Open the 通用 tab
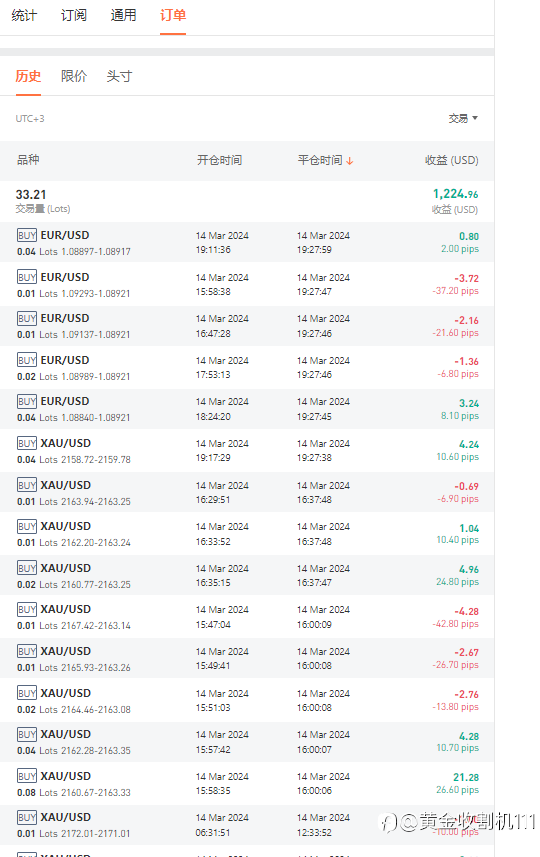Viewport: 540px width, 857px height. click(x=124, y=15)
